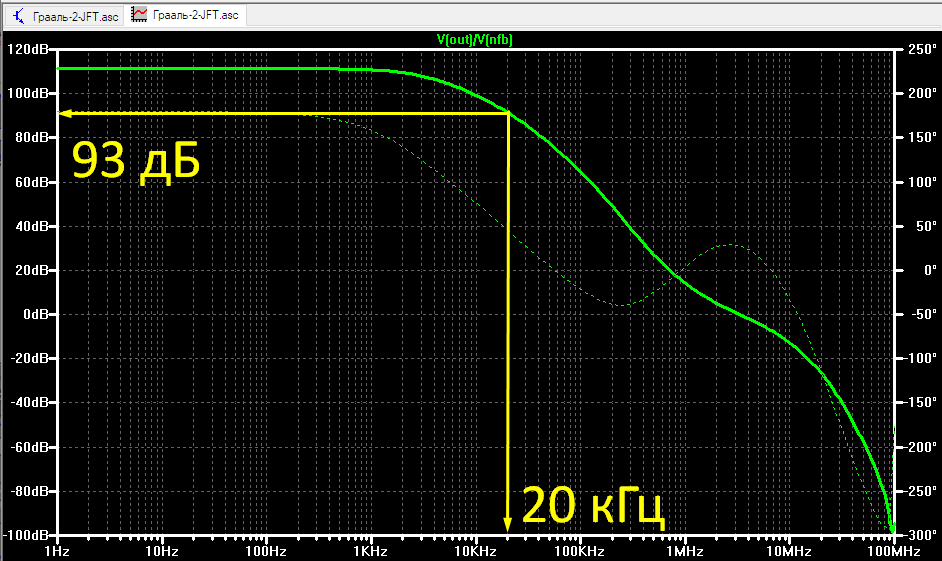Image resolution: width=942 pixels, height=561 pixels.
Task: Click the -250° phase axis label
Action: [920, 491]
